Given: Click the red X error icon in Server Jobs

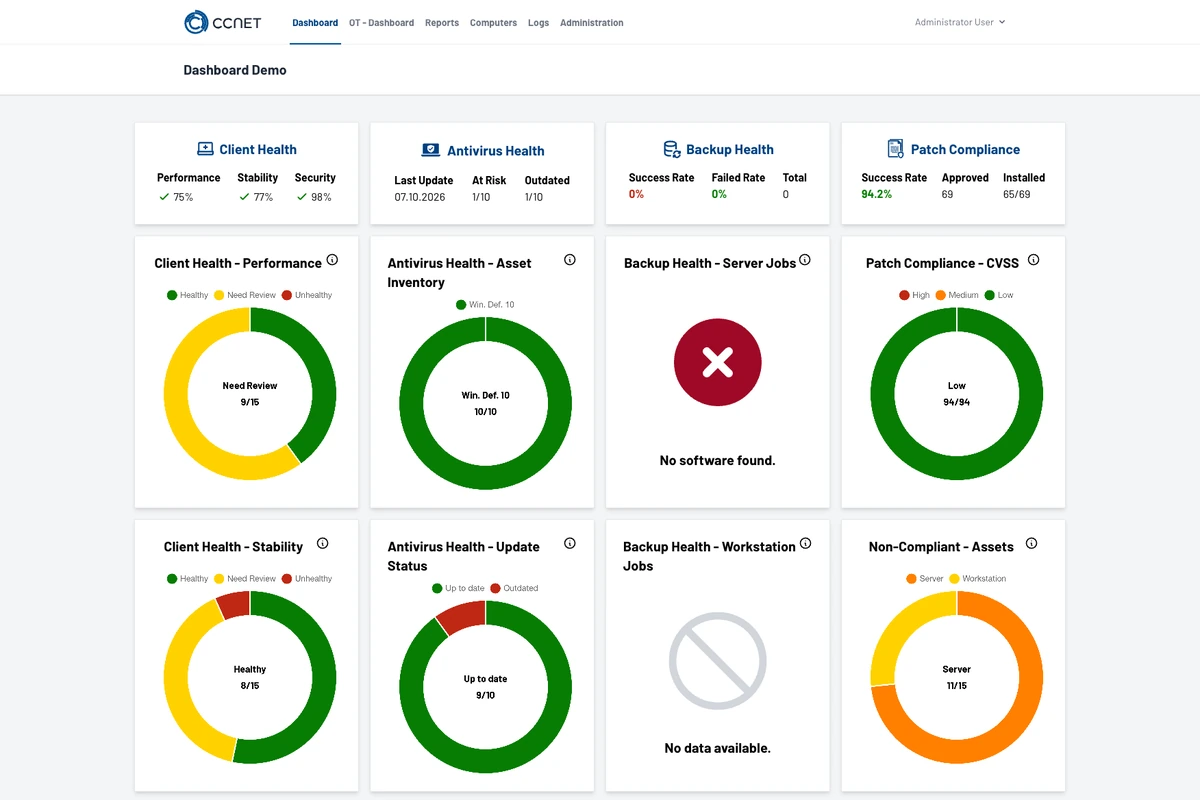Looking at the screenshot, I should coord(718,362).
